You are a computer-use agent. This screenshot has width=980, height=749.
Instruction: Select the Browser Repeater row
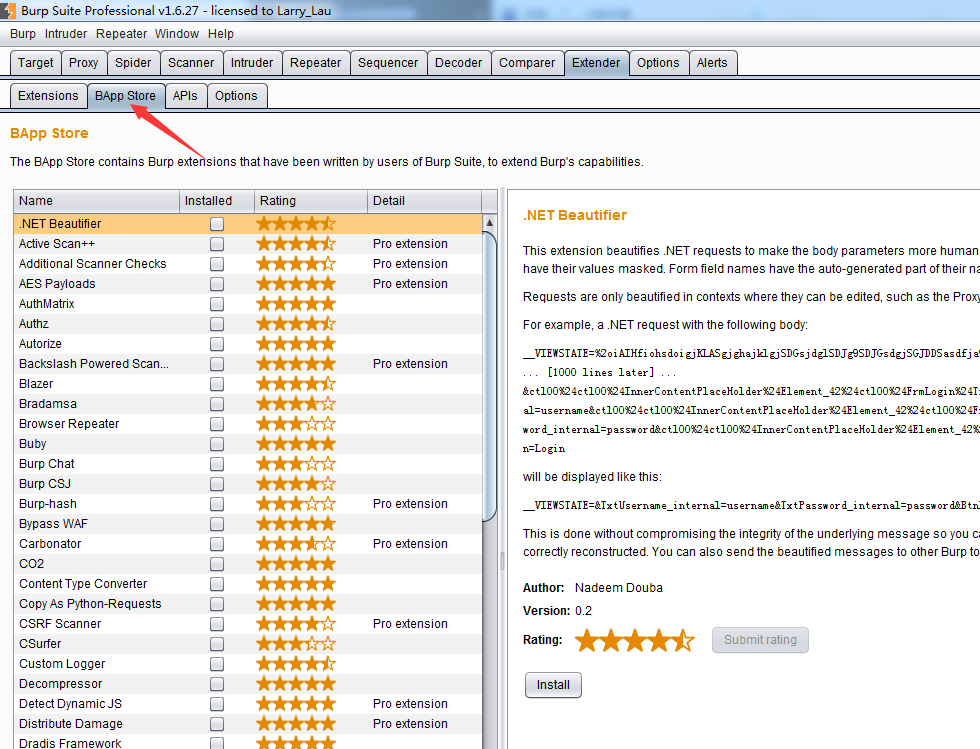pyautogui.click(x=248, y=424)
